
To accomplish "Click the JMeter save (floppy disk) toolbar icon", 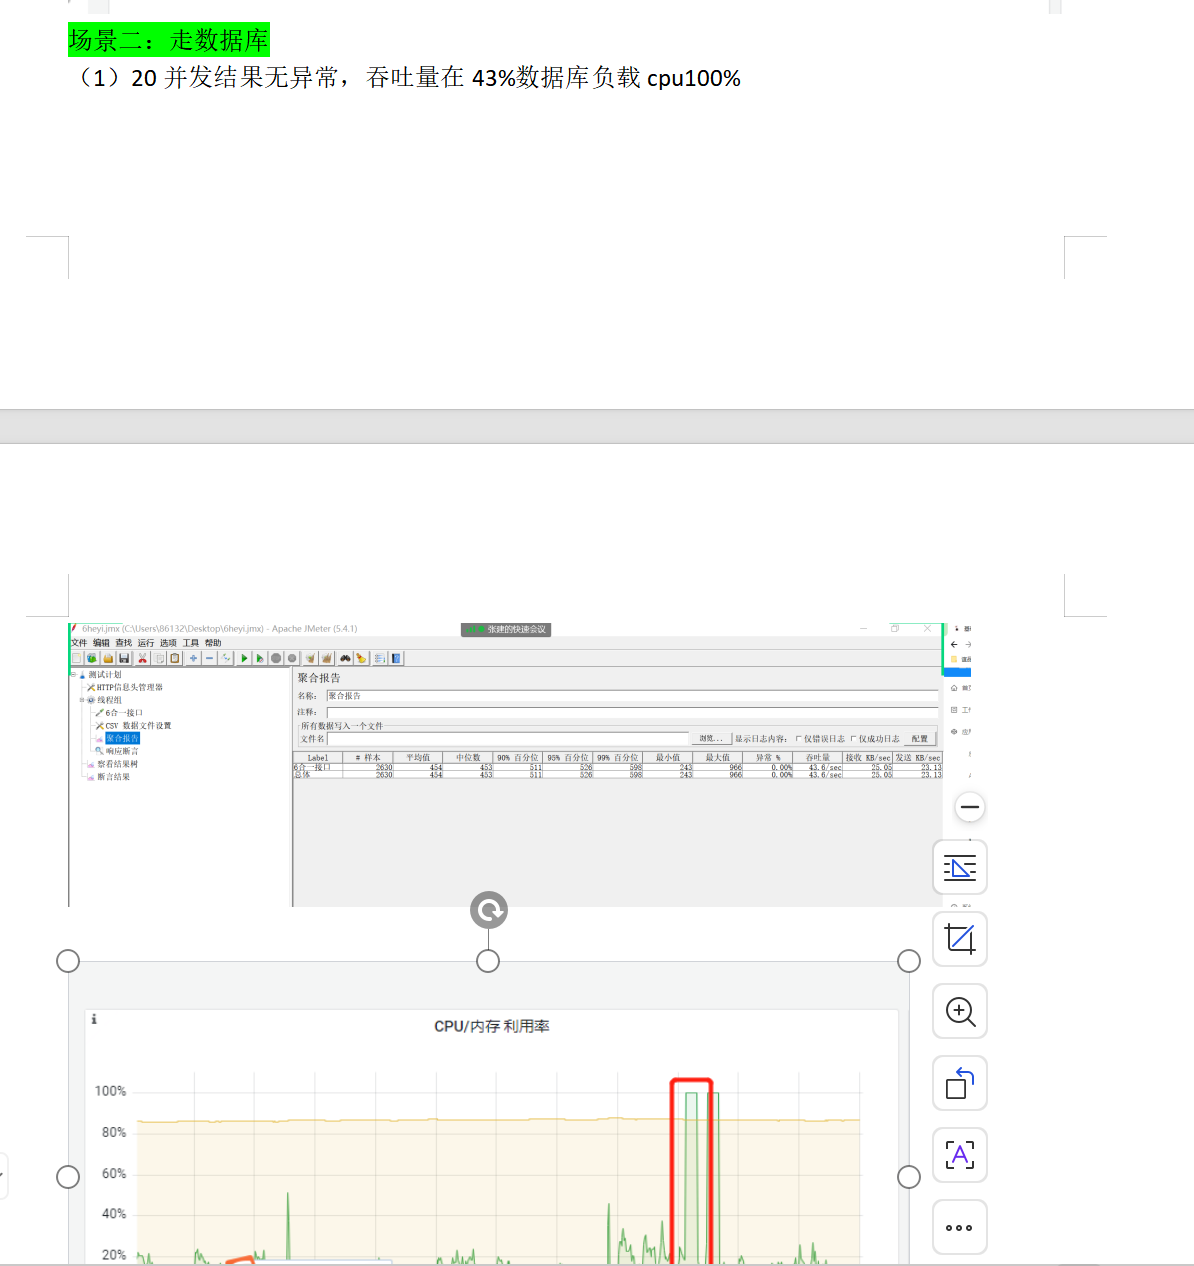I will pos(124,658).
